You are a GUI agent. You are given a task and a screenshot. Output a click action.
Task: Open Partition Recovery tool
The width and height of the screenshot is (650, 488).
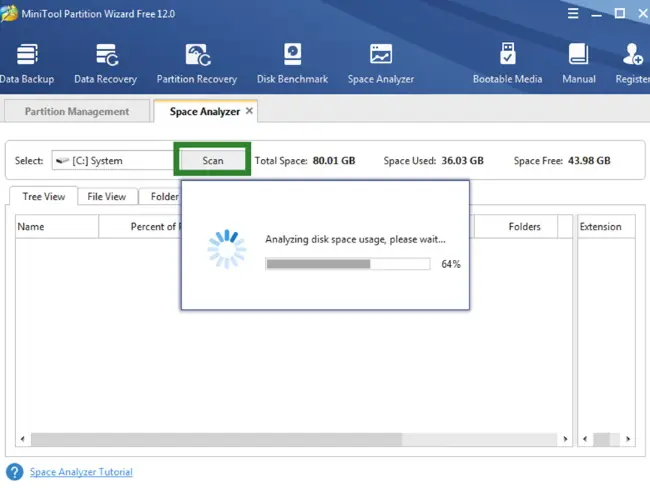point(197,63)
